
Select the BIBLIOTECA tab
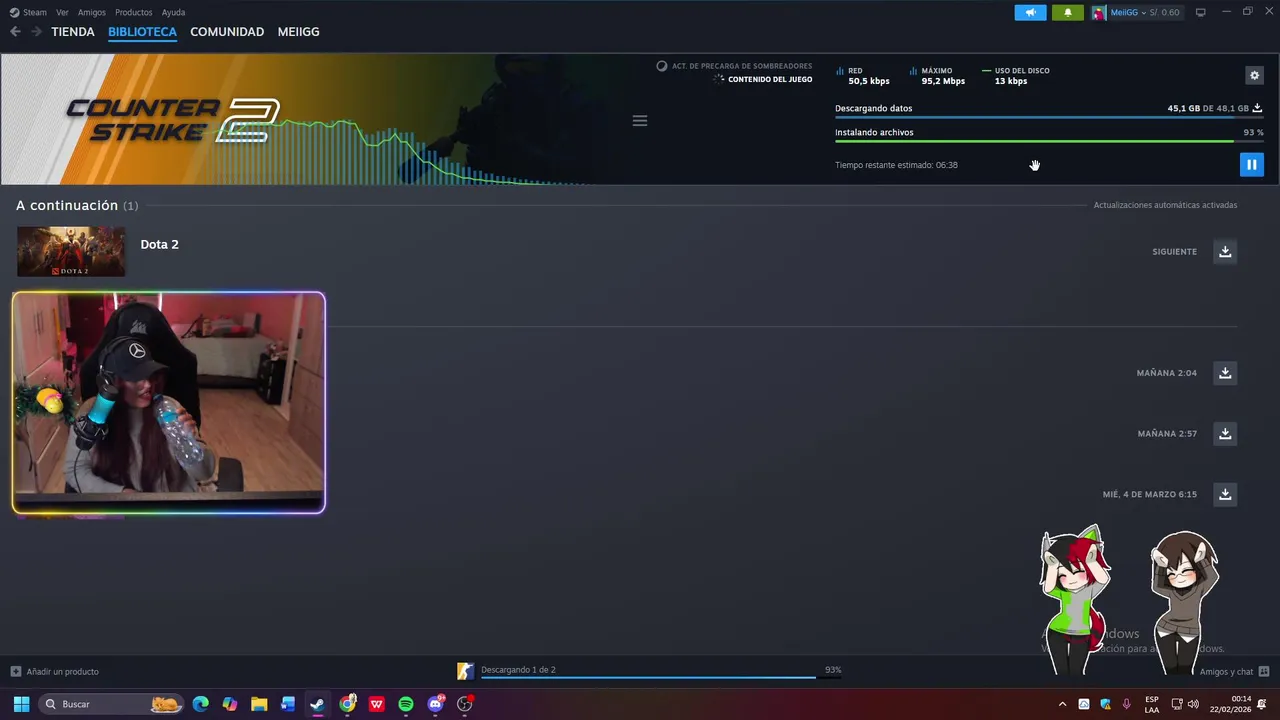click(x=142, y=32)
